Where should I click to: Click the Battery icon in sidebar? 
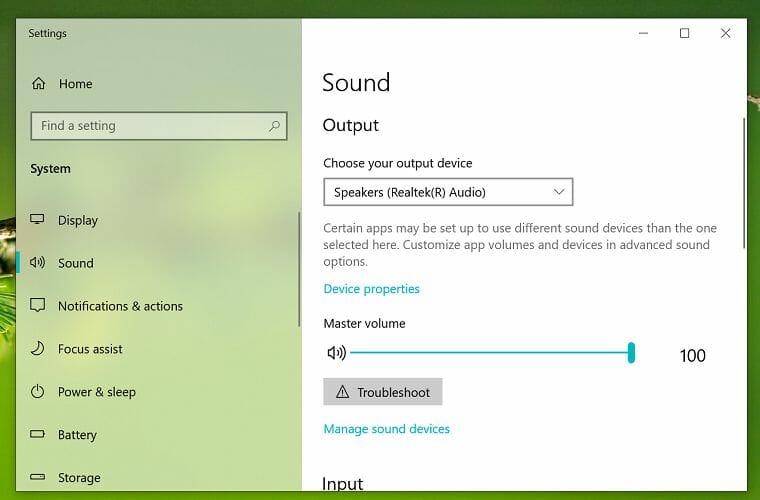click(37, 434)
